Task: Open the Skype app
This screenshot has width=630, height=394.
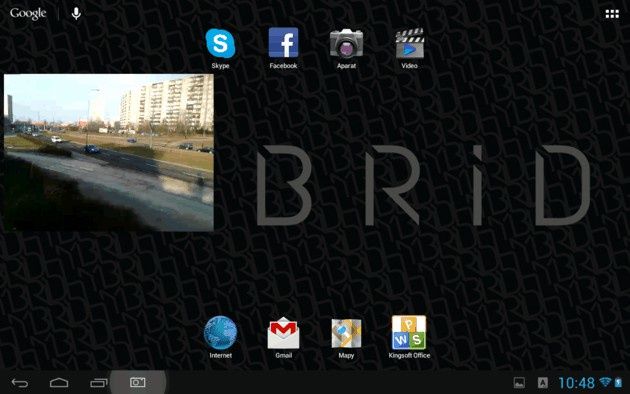Action: pos(220,43)
